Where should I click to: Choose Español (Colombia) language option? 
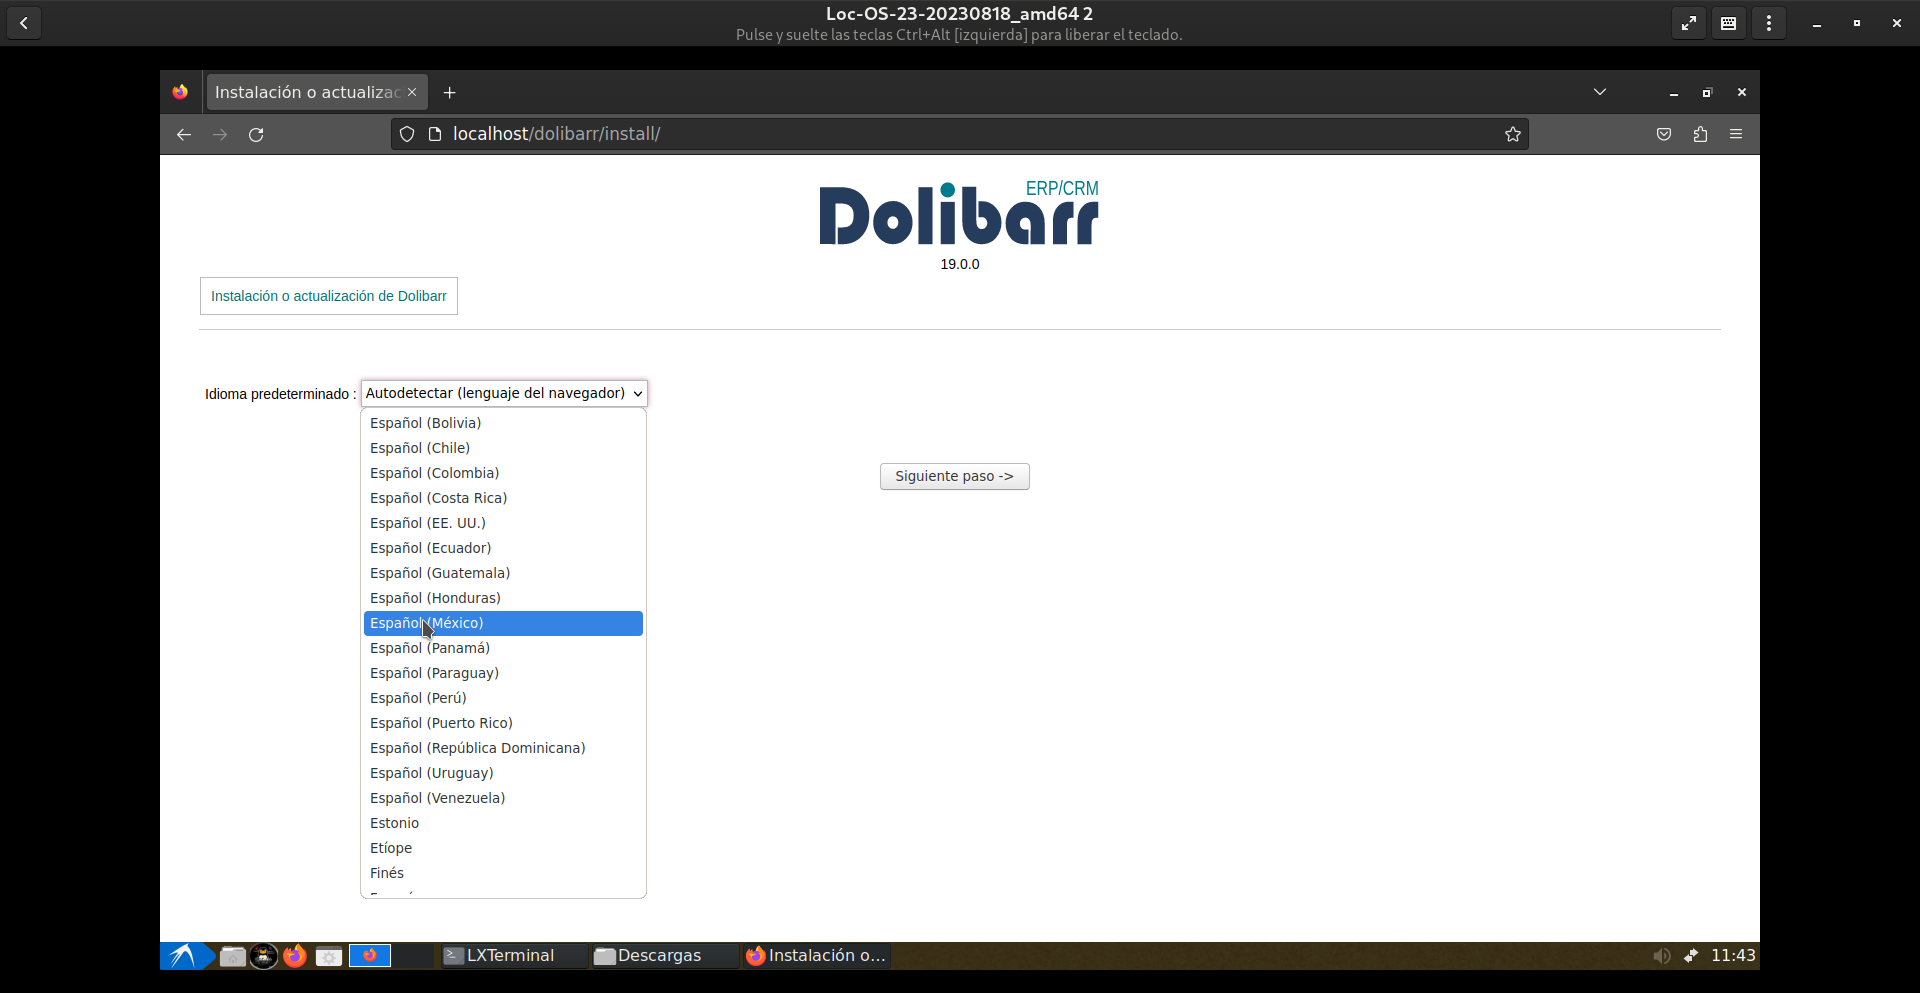tap(434, 473)
